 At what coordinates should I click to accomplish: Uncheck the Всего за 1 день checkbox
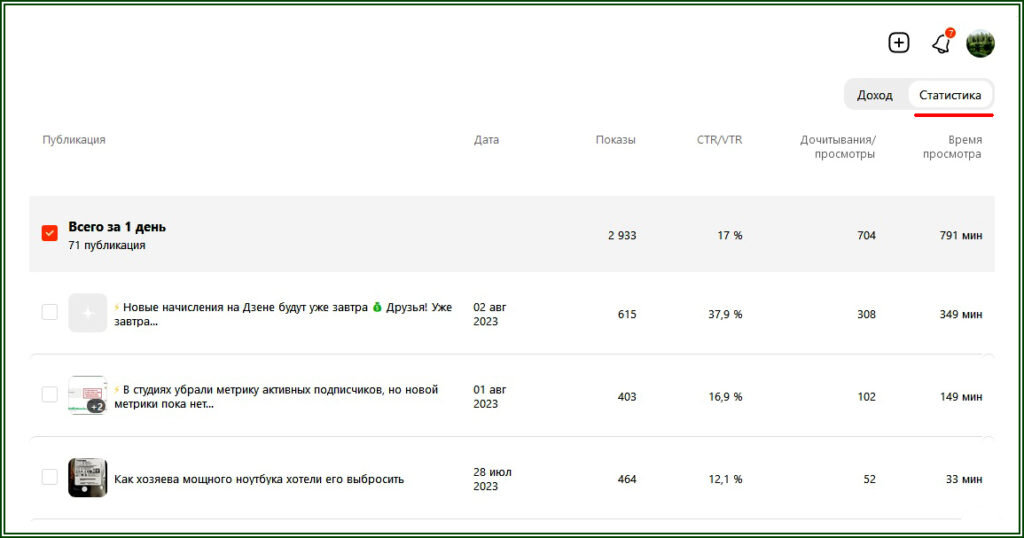click(x=49, y=233)
